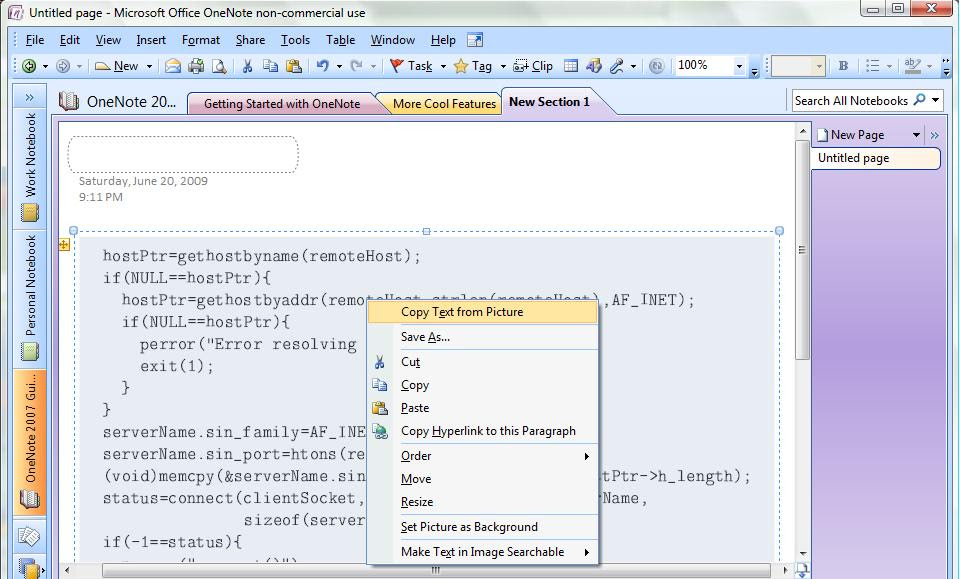Switch to Getting Started with OneNote tab
Viewport: 960px width, 579px height.
point(282,103)
